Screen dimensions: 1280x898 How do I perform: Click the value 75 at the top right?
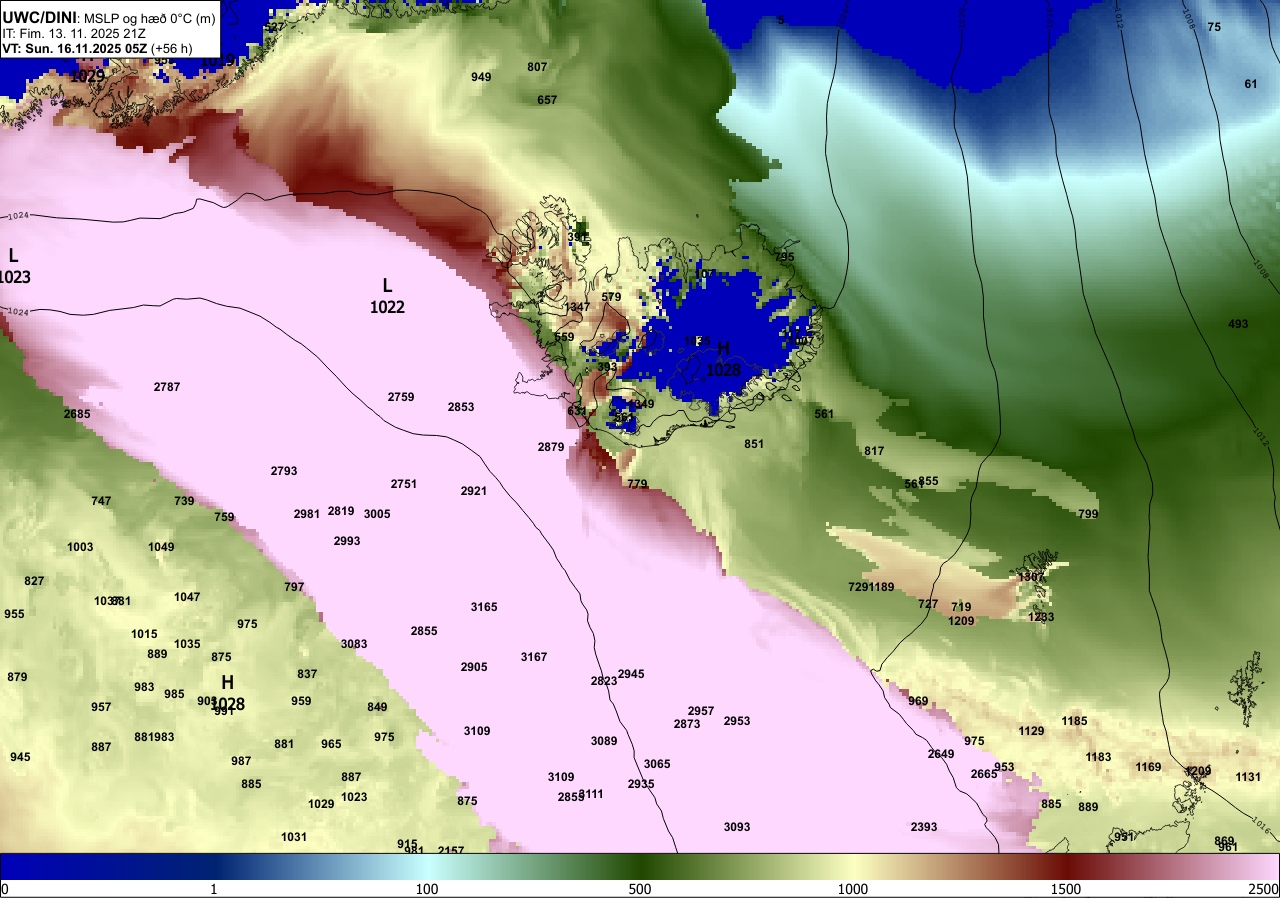tap(1214, 27)
